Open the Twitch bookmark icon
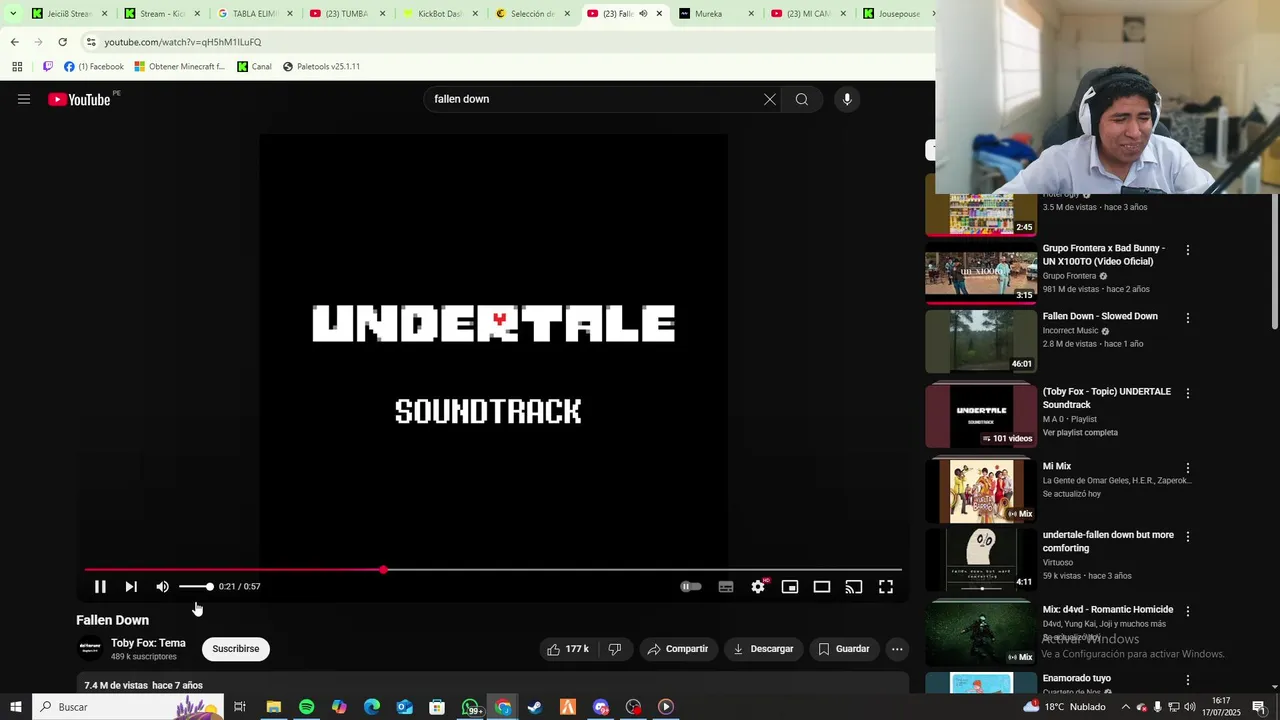 point(47,67)
